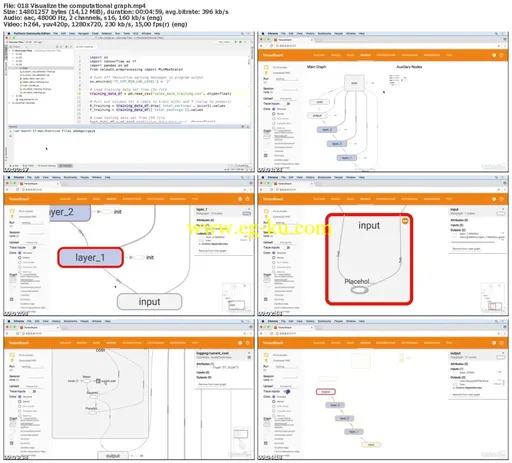Image resolution: width=512 pixels, height=463 pixels.
Task: Click Upload Choose File button in Main Graph frame
Action: [x=286, y=99]
